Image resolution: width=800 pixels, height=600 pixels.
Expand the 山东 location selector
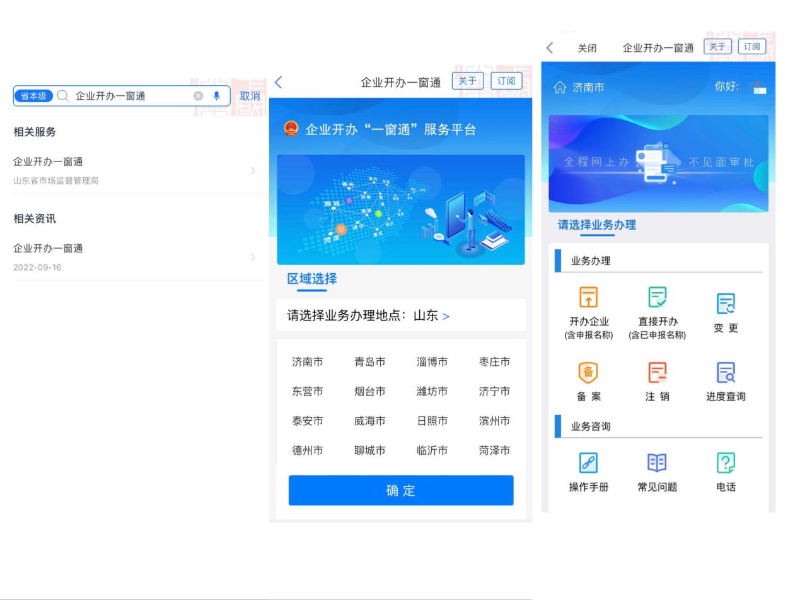pyautogui.click(x=446, y=316)
